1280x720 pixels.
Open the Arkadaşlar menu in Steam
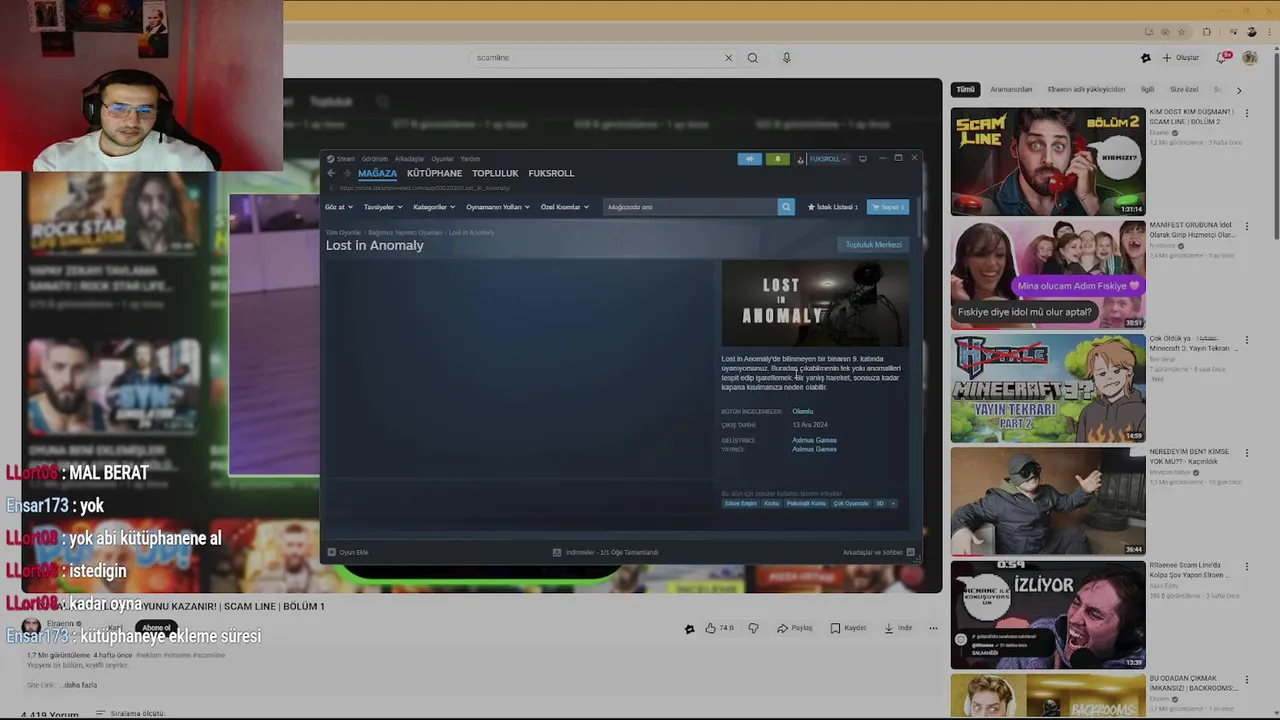pyautogui.click(x=409, y=159)
